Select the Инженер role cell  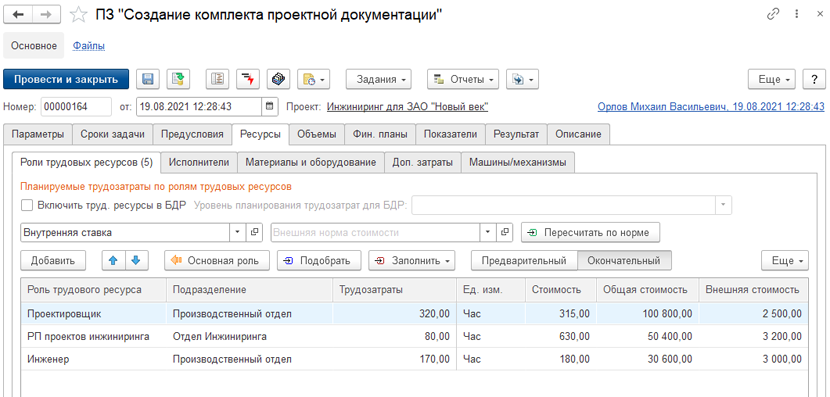94,359
